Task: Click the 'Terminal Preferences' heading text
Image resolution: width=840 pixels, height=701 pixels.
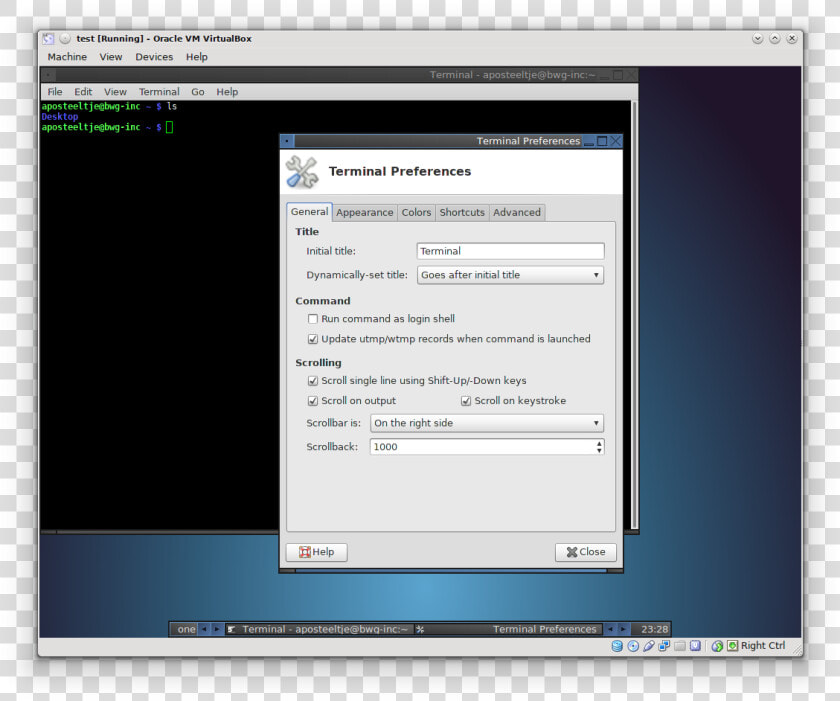Action: click(x=400, y=171)
